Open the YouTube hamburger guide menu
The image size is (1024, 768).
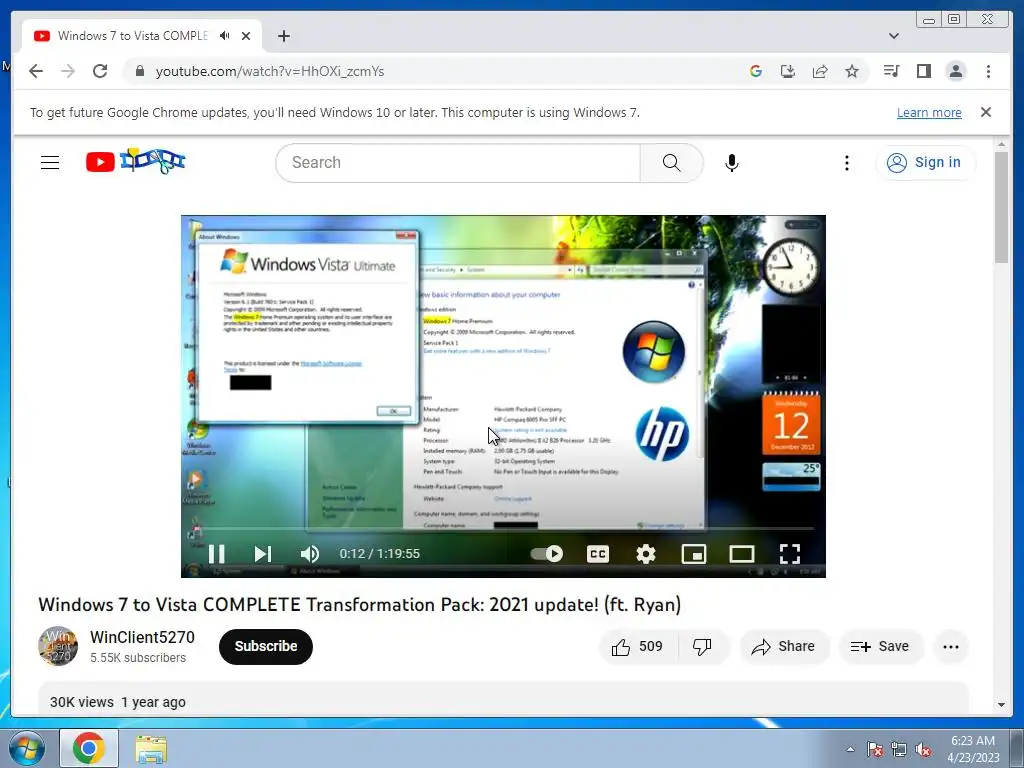[x=50, y=163]
